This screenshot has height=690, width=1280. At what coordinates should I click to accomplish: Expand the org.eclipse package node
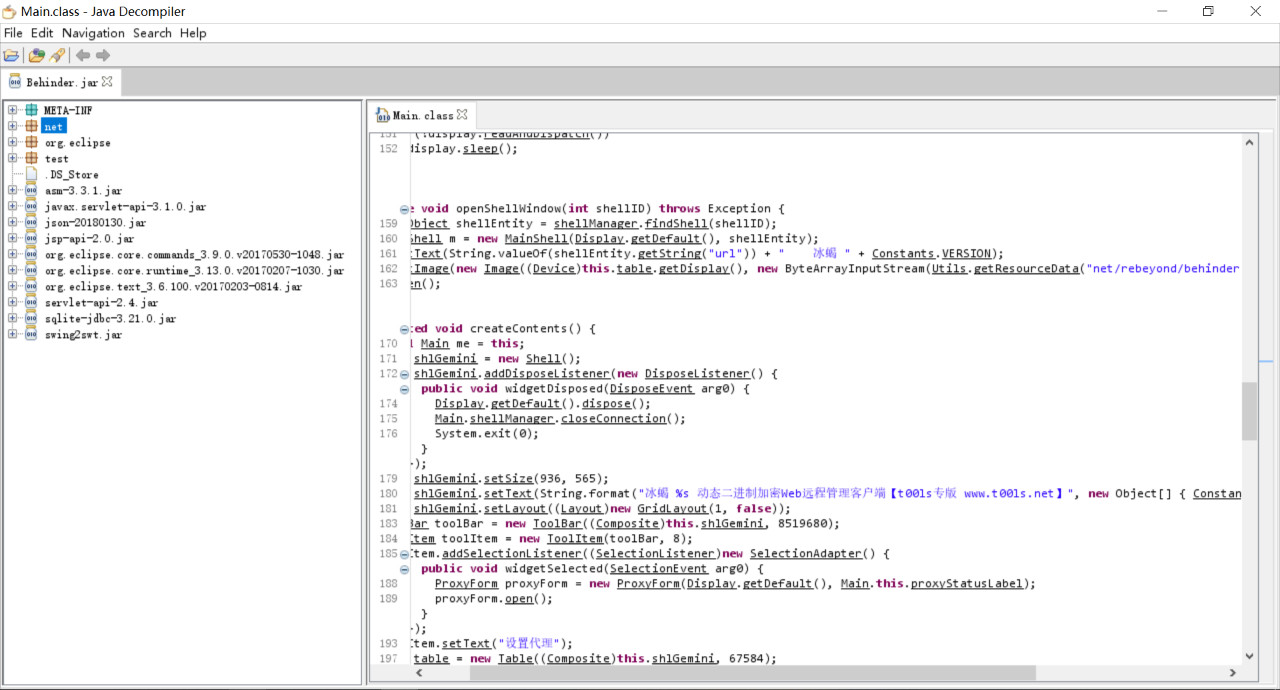coord(12,143)
